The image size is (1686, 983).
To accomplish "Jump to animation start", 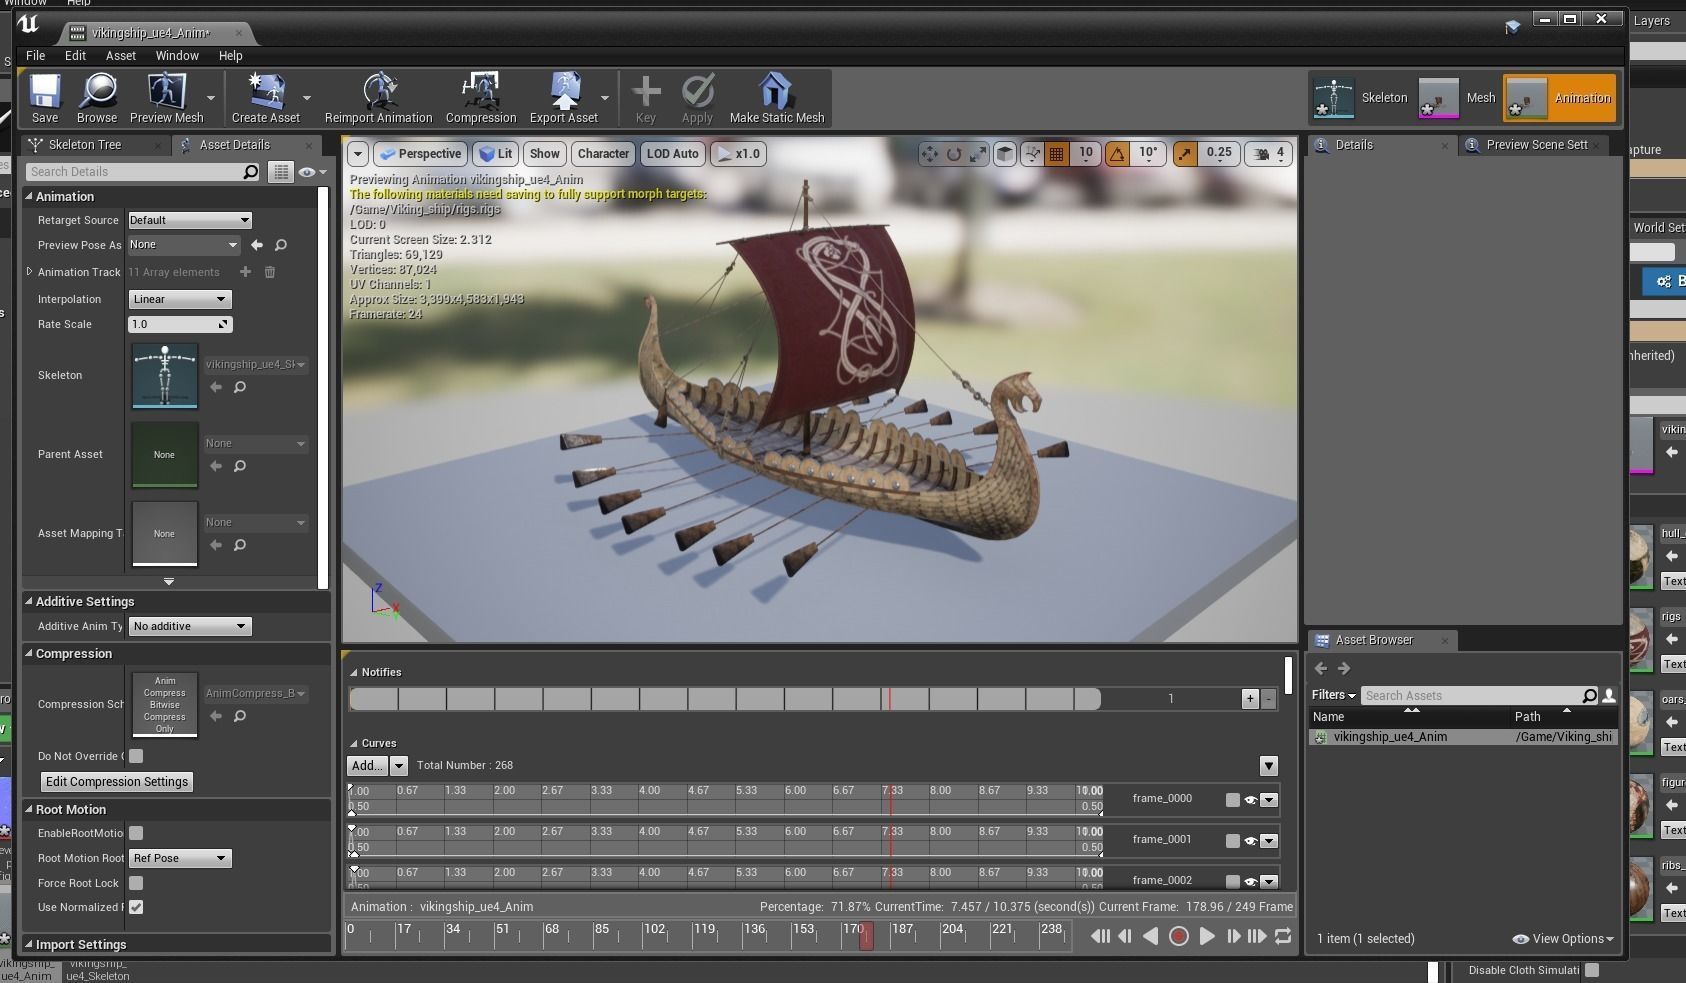I will [x=1099, y=936].
